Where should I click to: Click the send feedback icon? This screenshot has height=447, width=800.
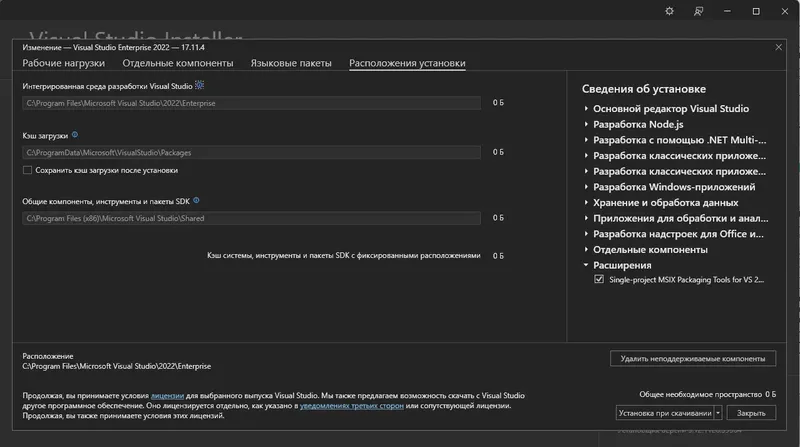[698, 11]
